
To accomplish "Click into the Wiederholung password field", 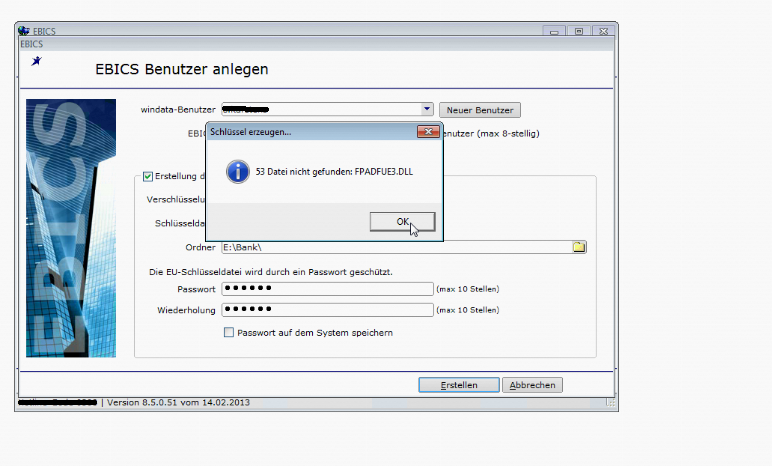I will [327, 310].
